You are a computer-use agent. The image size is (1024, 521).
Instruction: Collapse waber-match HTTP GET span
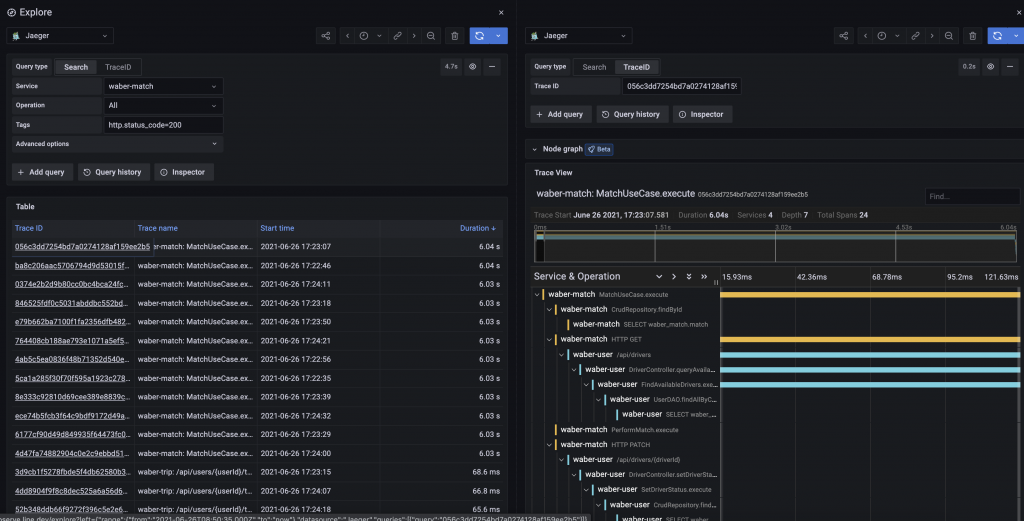(x=549, y=339)
